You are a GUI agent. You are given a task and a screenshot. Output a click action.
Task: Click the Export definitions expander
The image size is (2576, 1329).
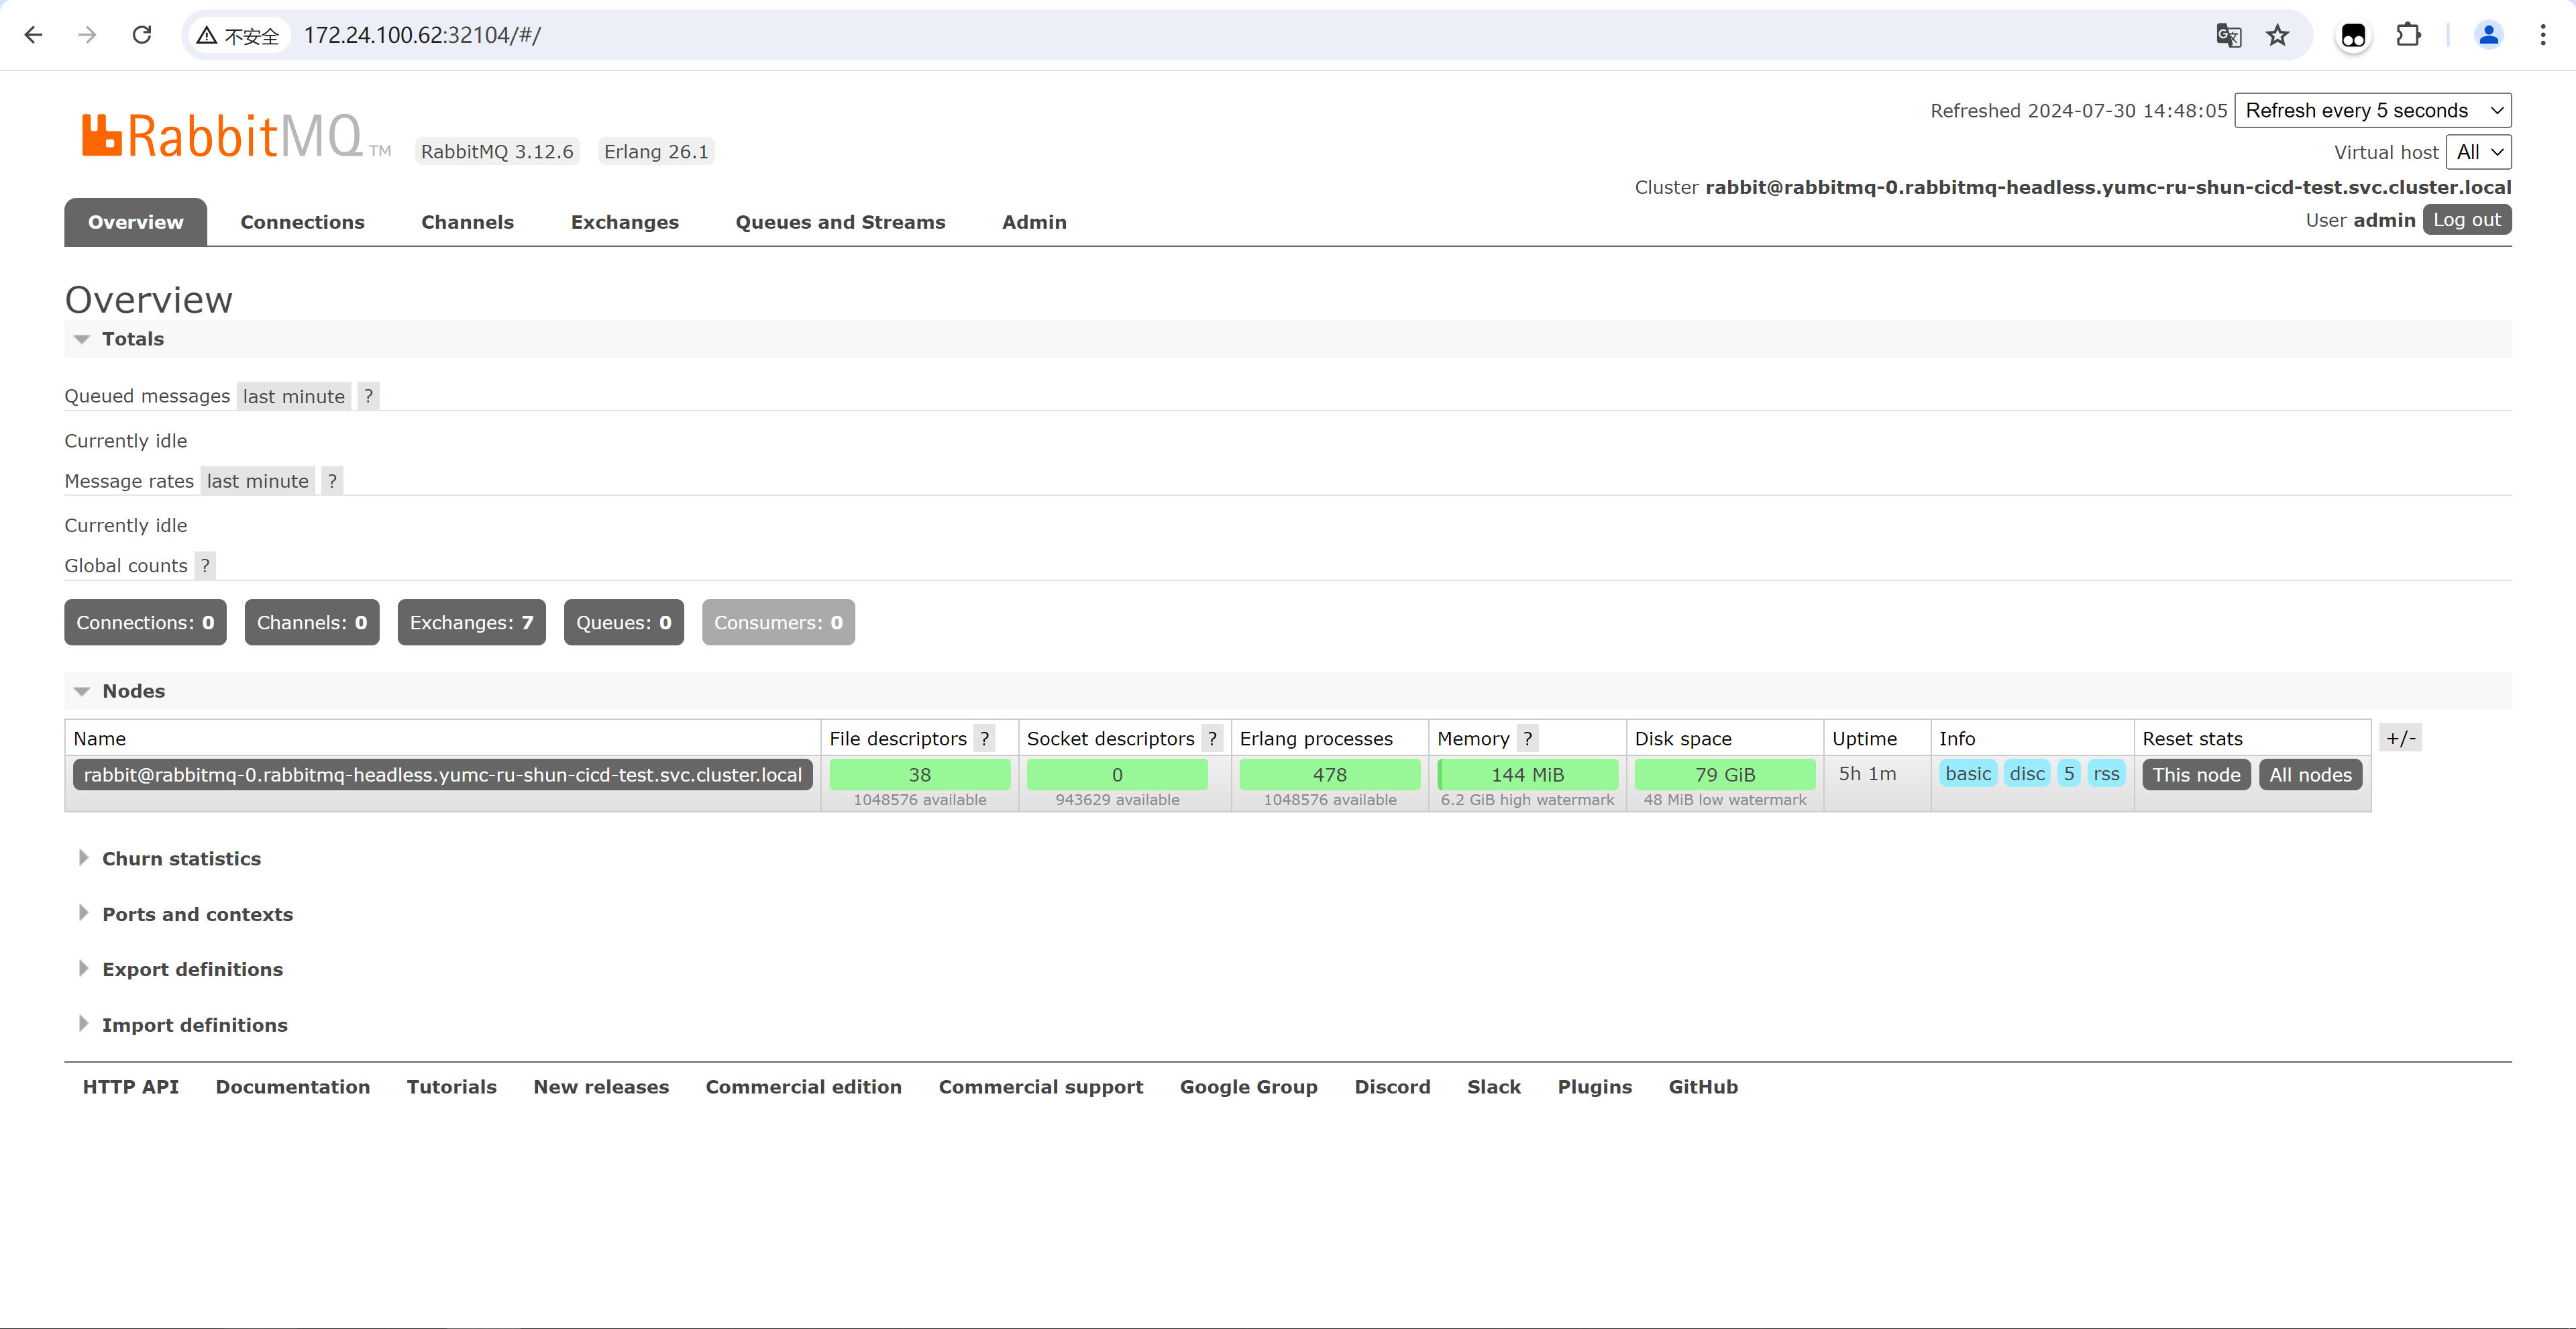point(191,968)
